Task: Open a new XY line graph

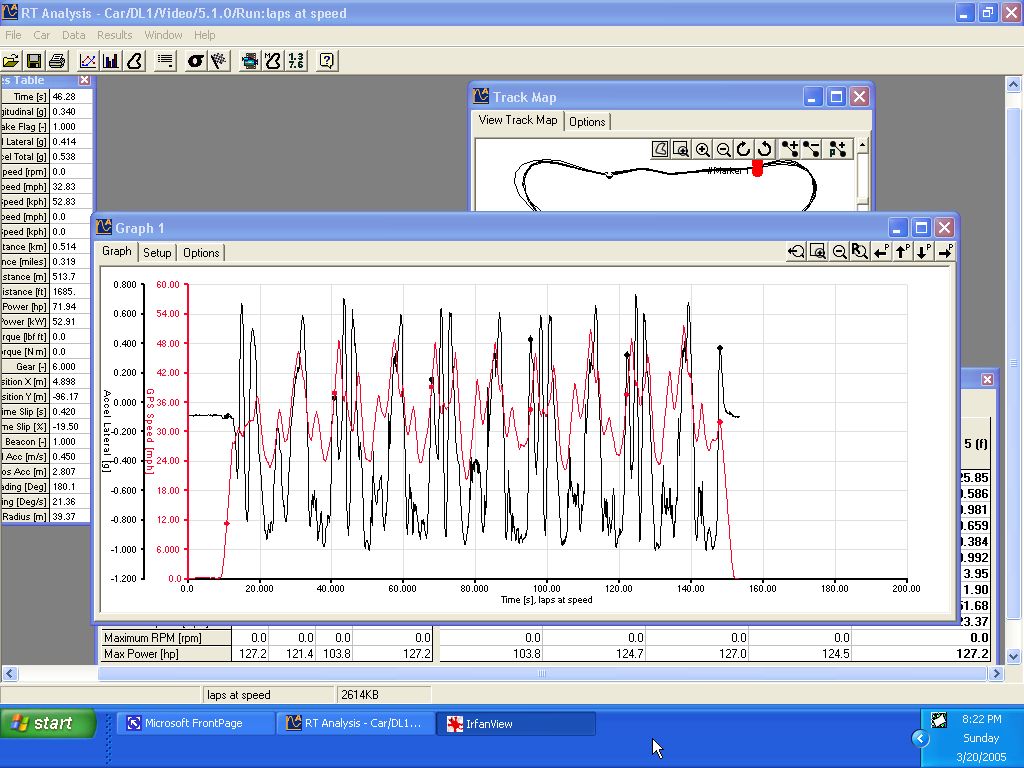Action: (88, 61)
